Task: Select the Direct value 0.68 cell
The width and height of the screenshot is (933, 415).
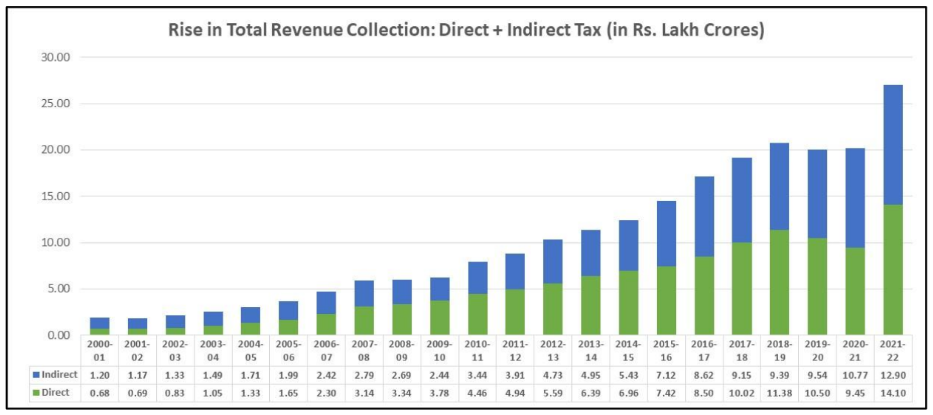Action: pos(99,393)
